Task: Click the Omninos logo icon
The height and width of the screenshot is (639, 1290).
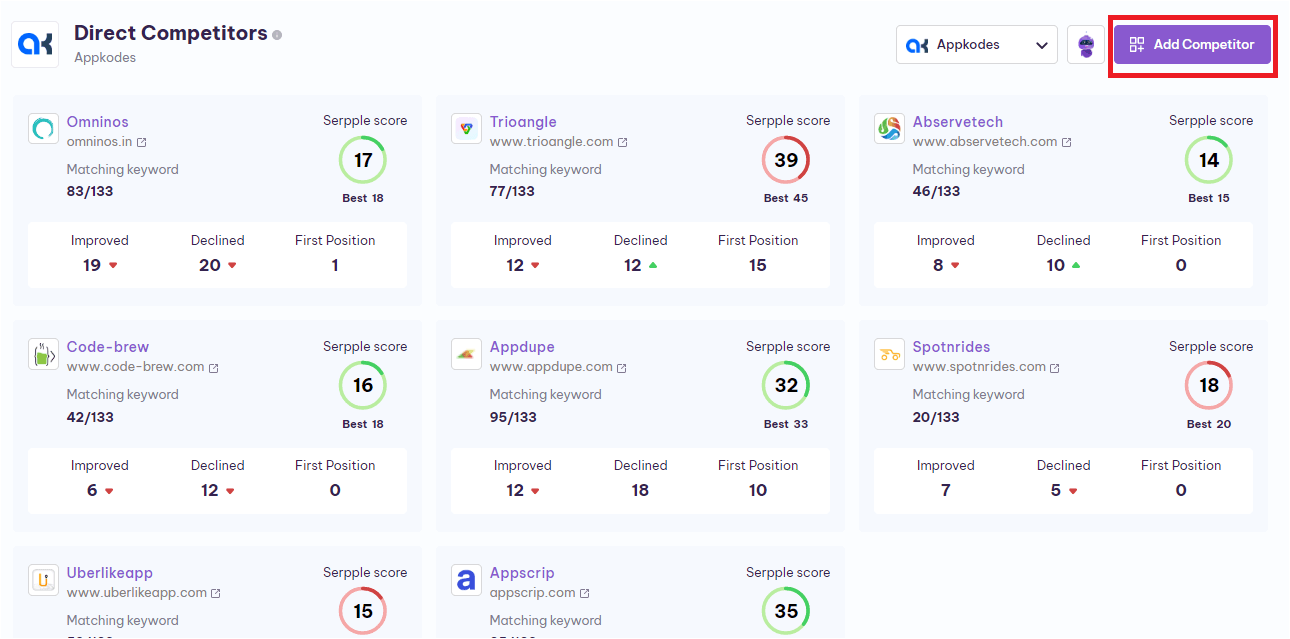Action: point(43,128)
